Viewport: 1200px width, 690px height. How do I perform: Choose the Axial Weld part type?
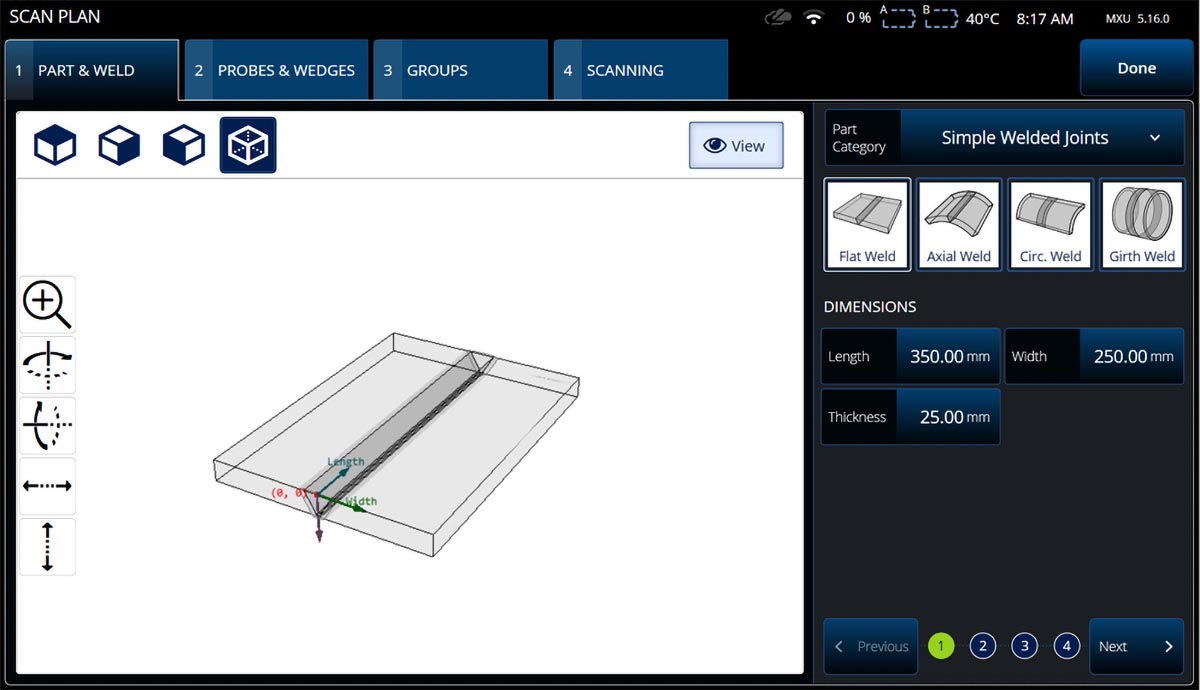coord(958,225)
